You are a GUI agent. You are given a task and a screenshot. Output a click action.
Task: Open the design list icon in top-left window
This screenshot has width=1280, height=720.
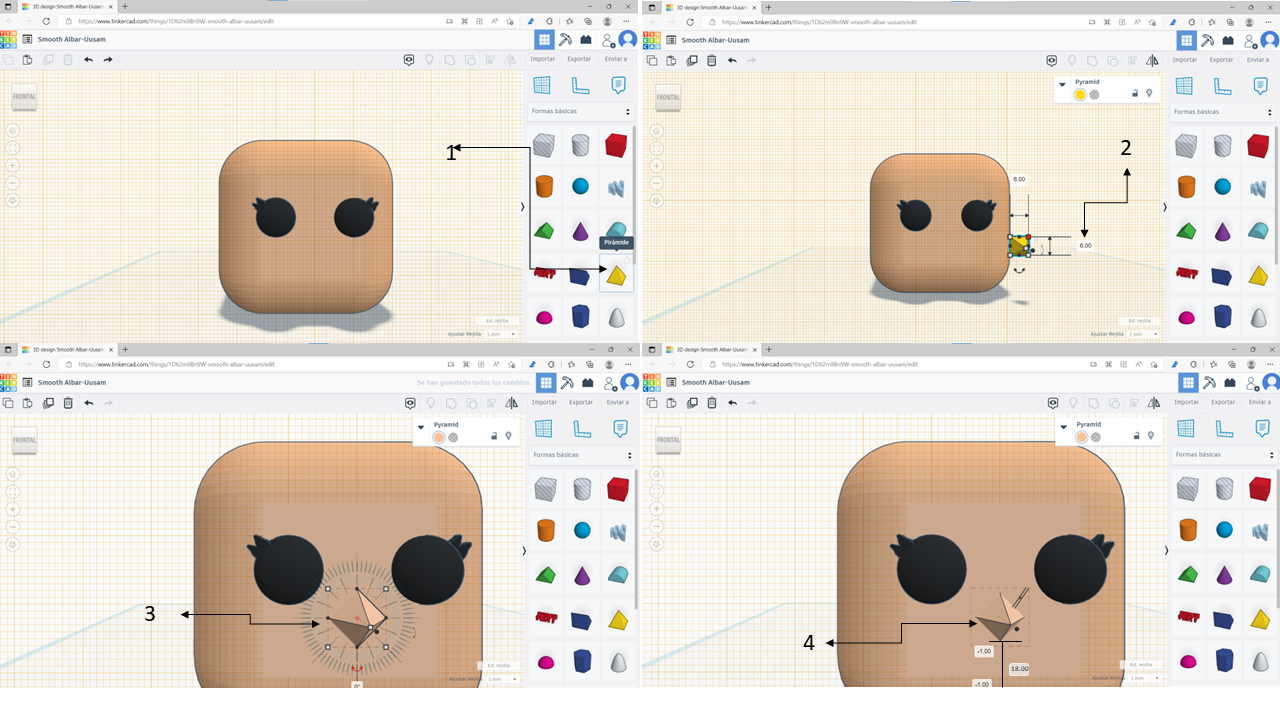(x=28, y=40)
